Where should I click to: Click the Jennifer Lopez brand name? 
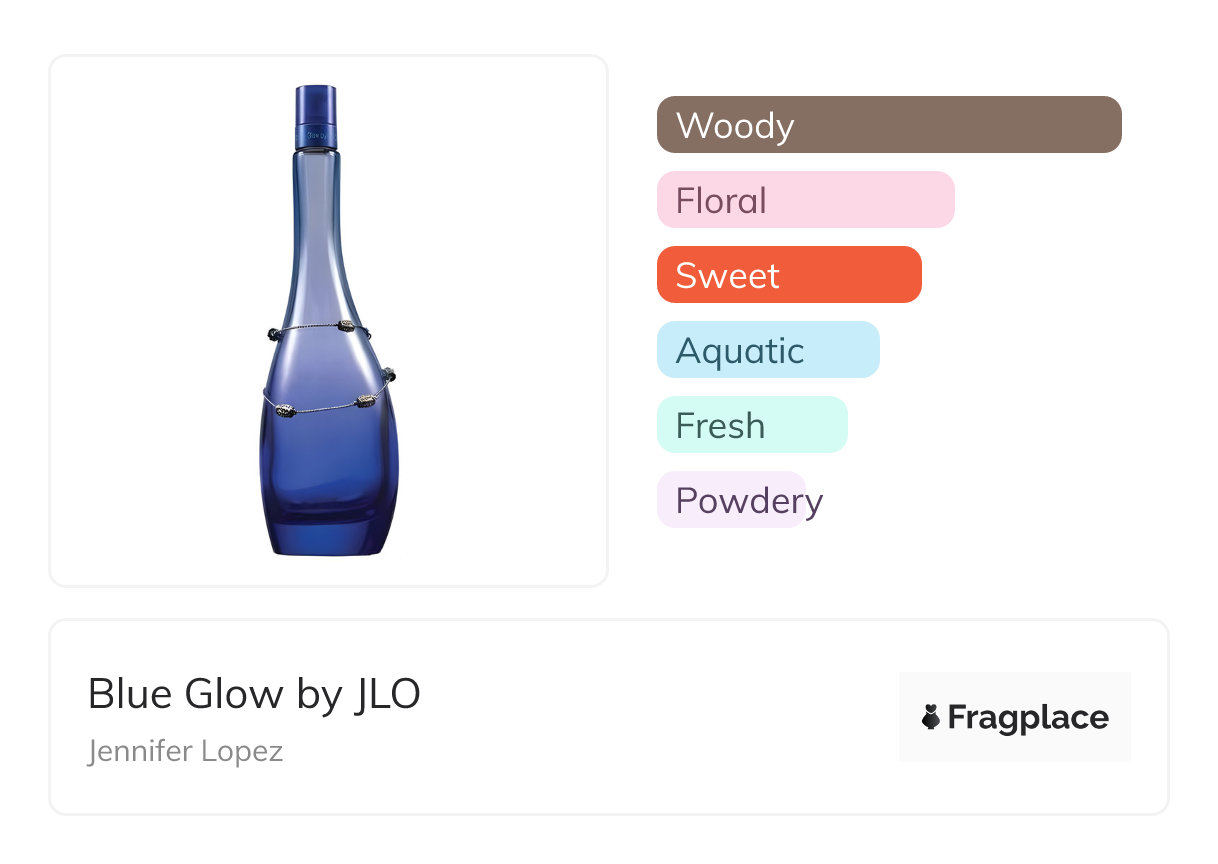tap(185, 750)
